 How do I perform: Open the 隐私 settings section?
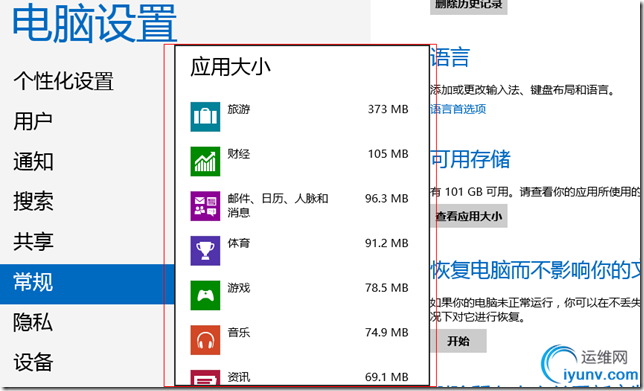click(33, 322)
